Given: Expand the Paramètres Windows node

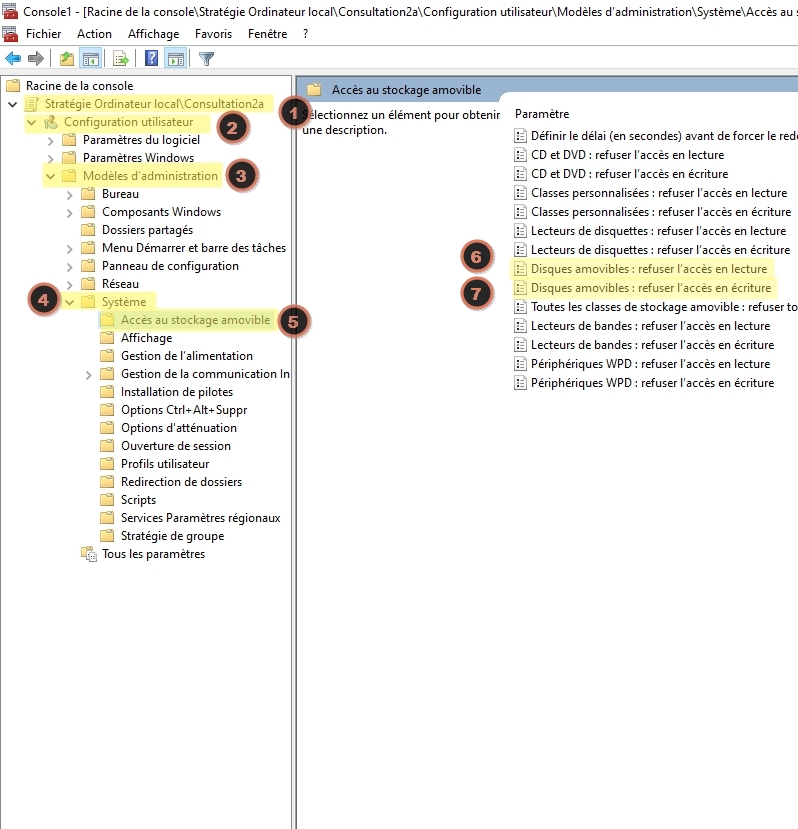Looking at the screenshot, I should coord(51,158).
